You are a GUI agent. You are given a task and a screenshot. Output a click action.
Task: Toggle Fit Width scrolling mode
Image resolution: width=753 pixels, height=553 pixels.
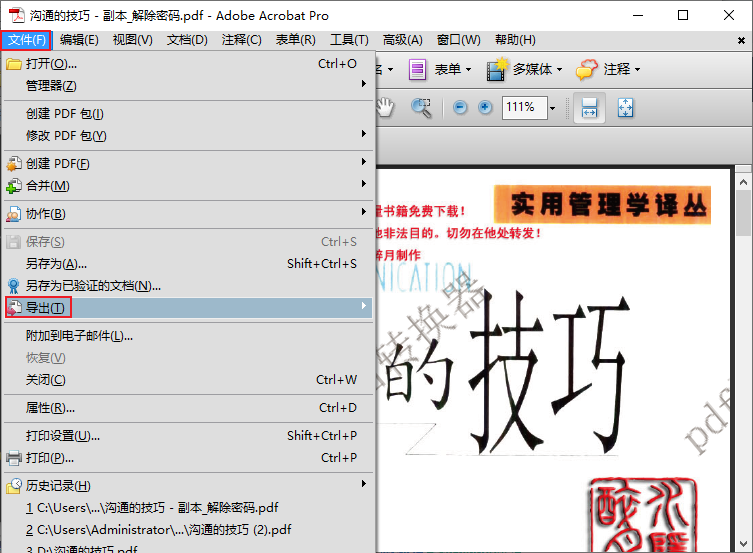[589, 108]
